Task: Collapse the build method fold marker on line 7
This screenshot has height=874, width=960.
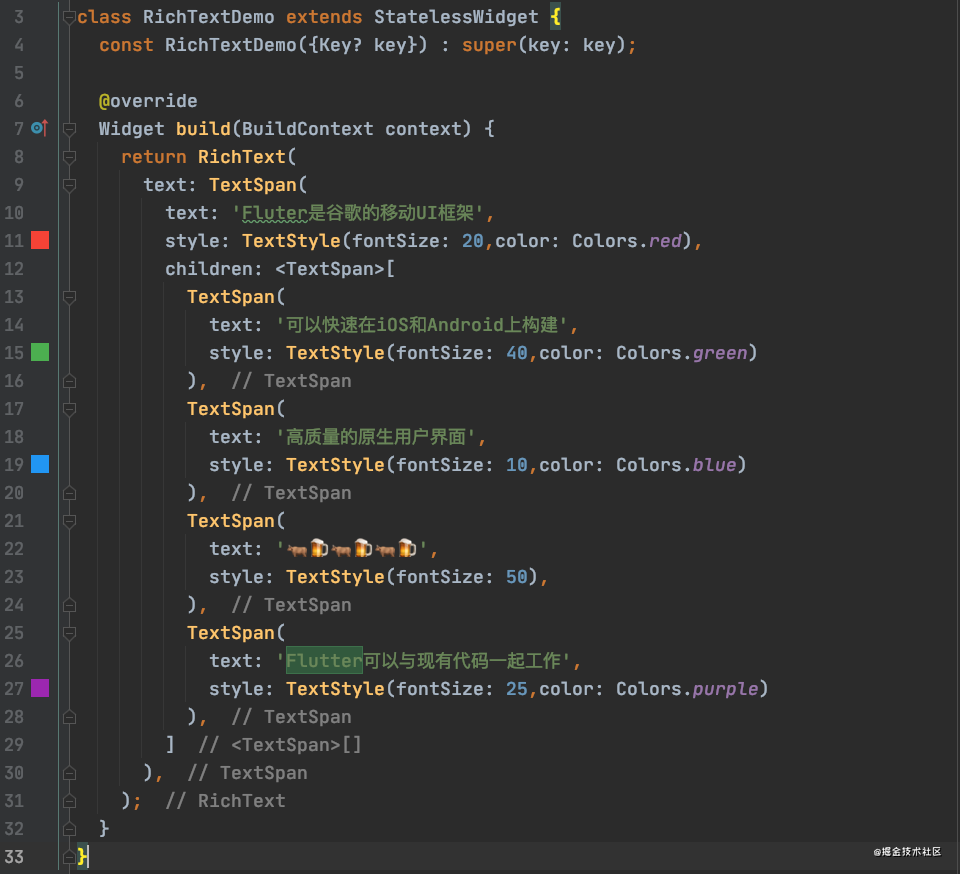Action: click(x=69, y=129)
